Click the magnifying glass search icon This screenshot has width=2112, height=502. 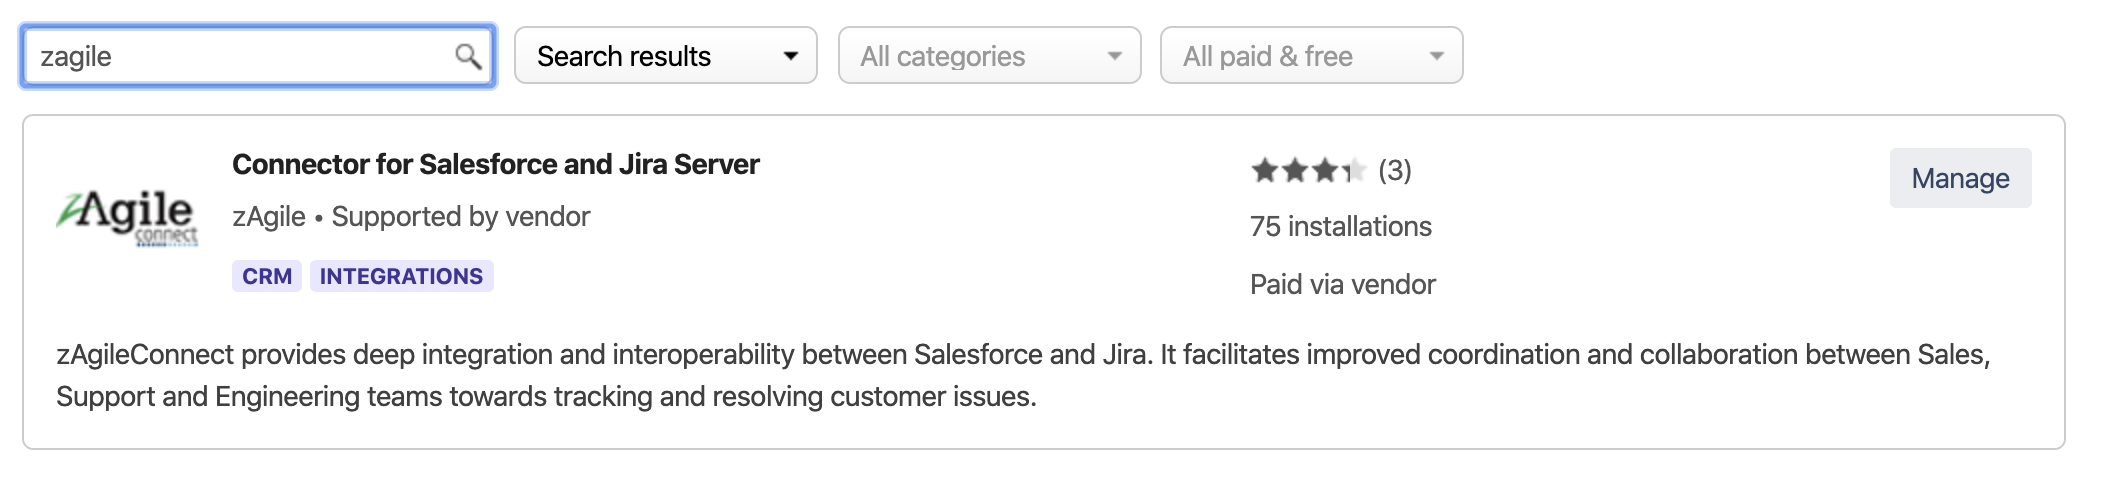pyautogui.click(x=467, y=56)
